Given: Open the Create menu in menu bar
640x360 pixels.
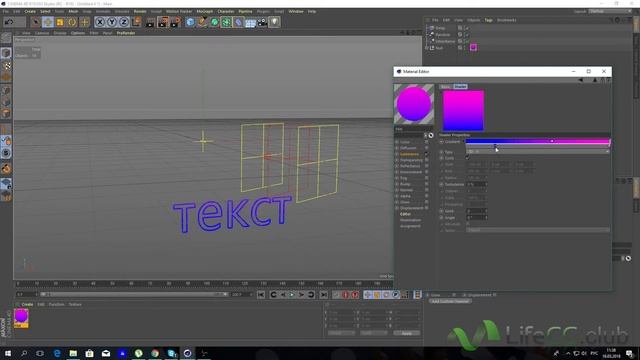Looking at the screenshot, I should 30,11.
